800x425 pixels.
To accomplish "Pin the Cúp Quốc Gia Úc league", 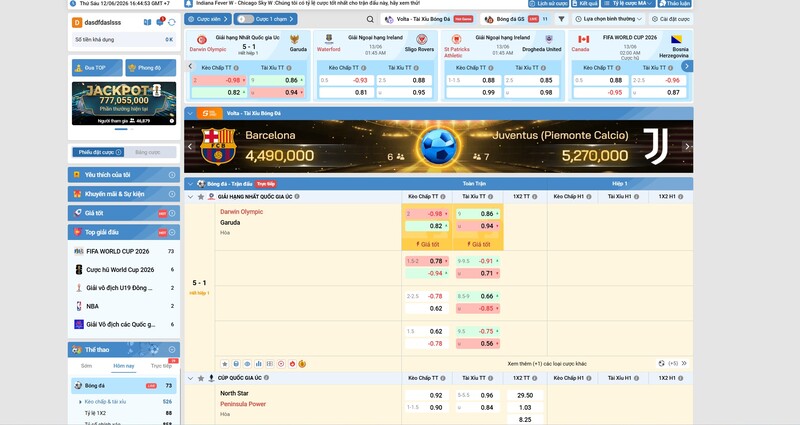I will tap(211, 378).
